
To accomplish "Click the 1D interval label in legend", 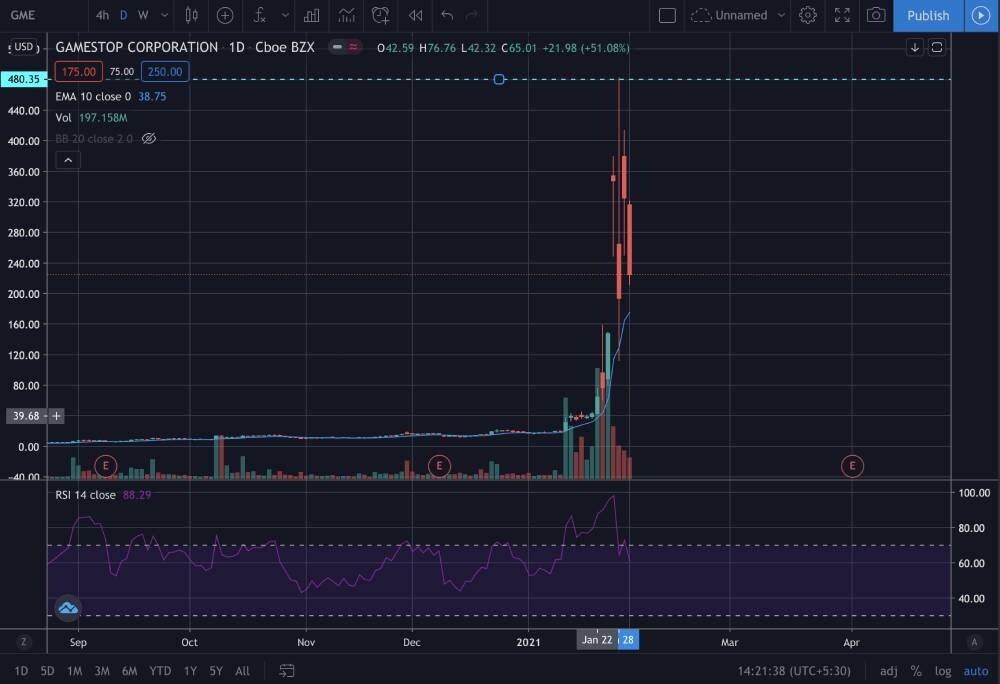I will tap(237, 47).
